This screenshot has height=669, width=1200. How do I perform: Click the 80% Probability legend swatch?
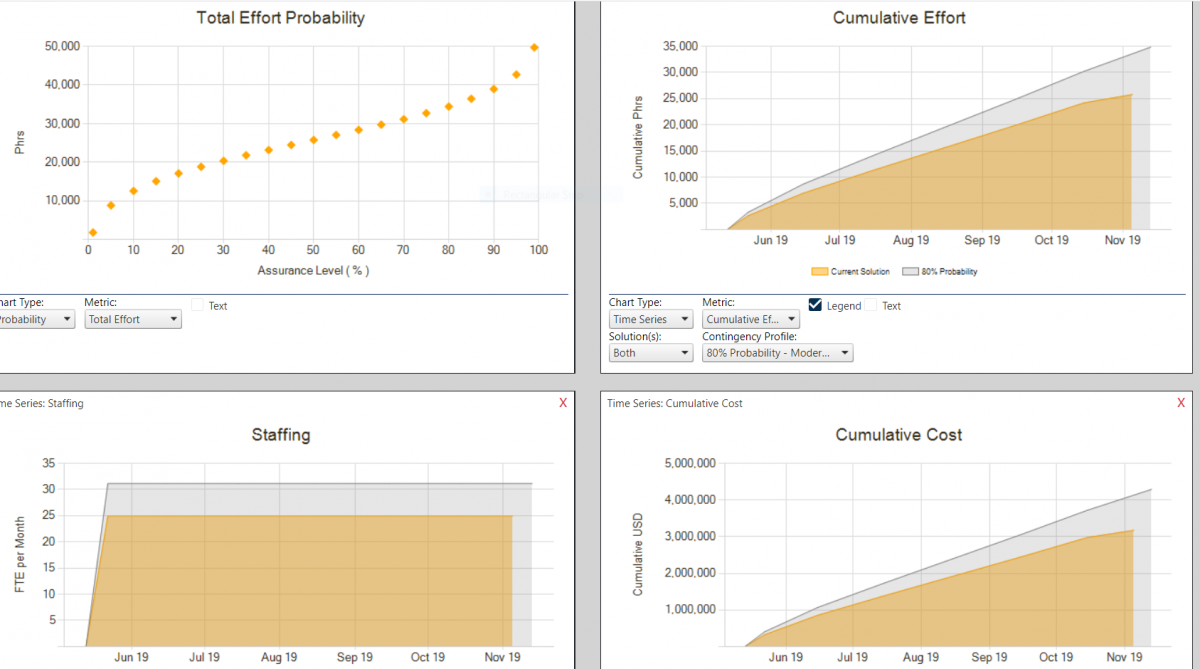coord(910,272)
